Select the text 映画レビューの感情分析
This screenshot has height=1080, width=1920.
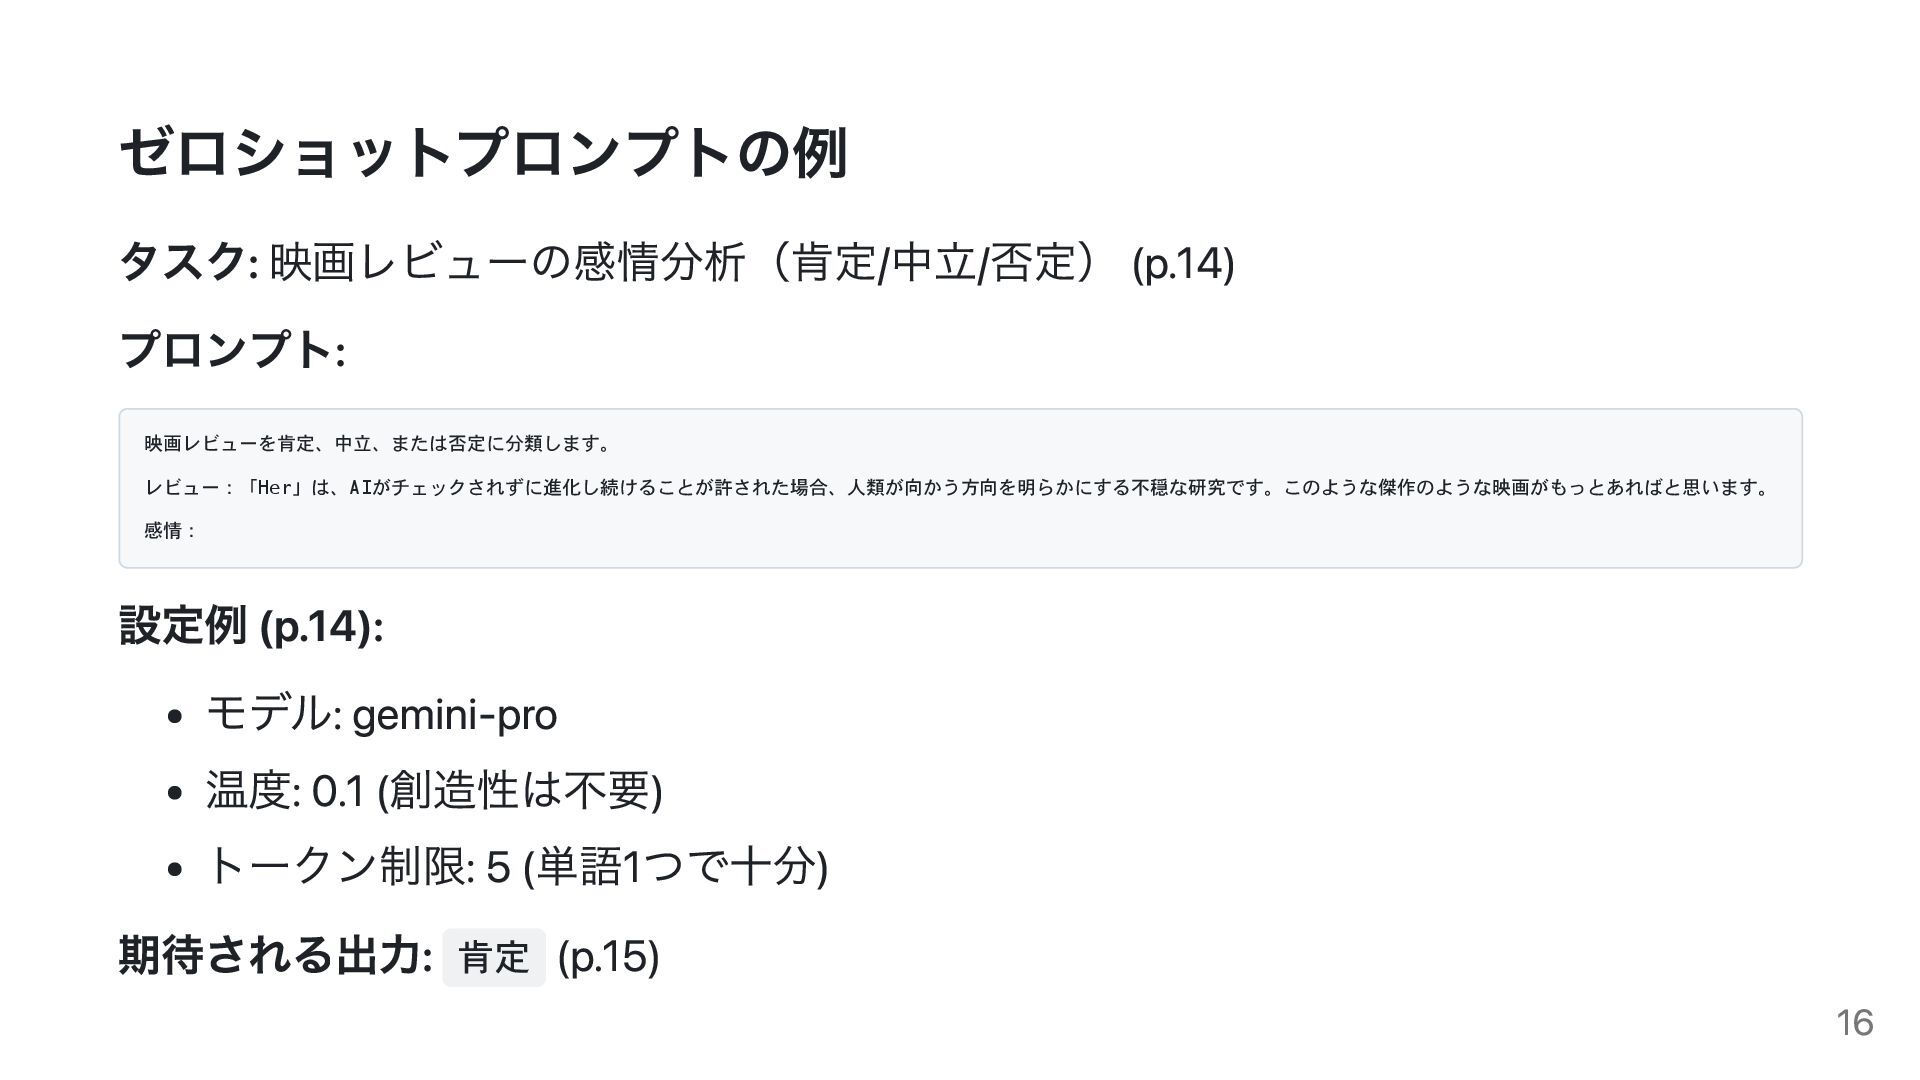(x=507, y=263)
